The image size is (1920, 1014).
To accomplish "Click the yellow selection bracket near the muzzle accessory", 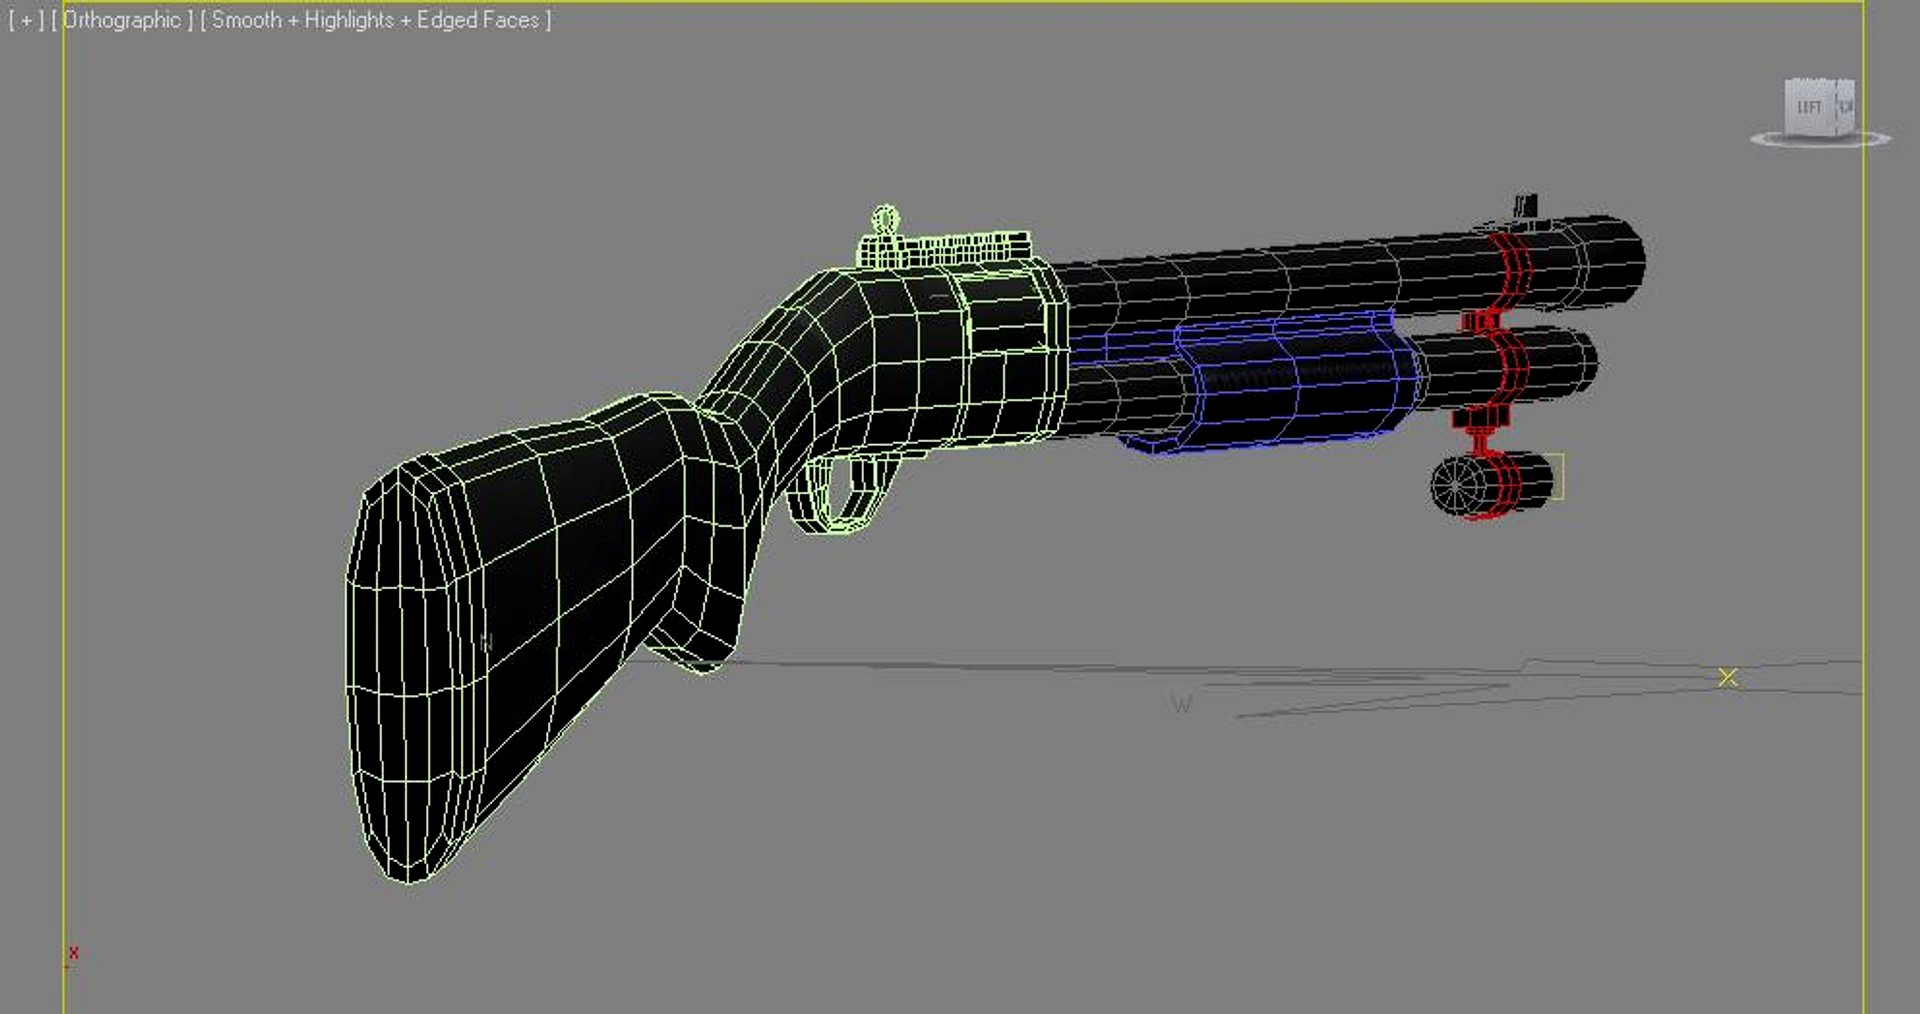I will tap(1558, 477).
